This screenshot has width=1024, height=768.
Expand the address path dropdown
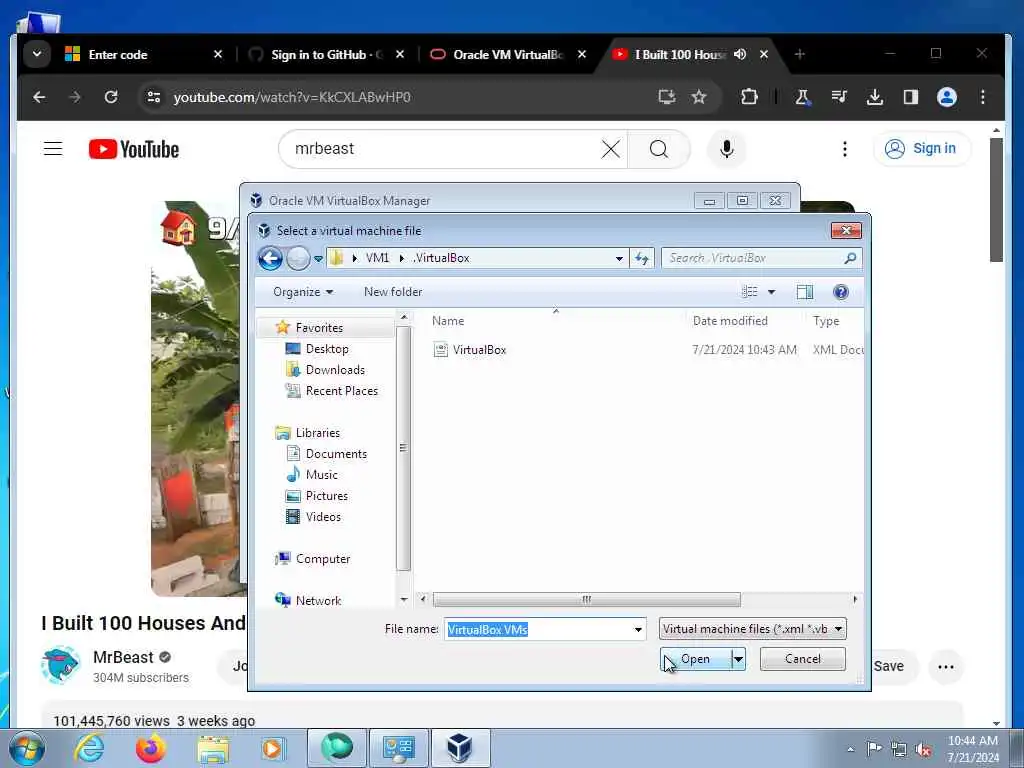click(x=618, y=259)
